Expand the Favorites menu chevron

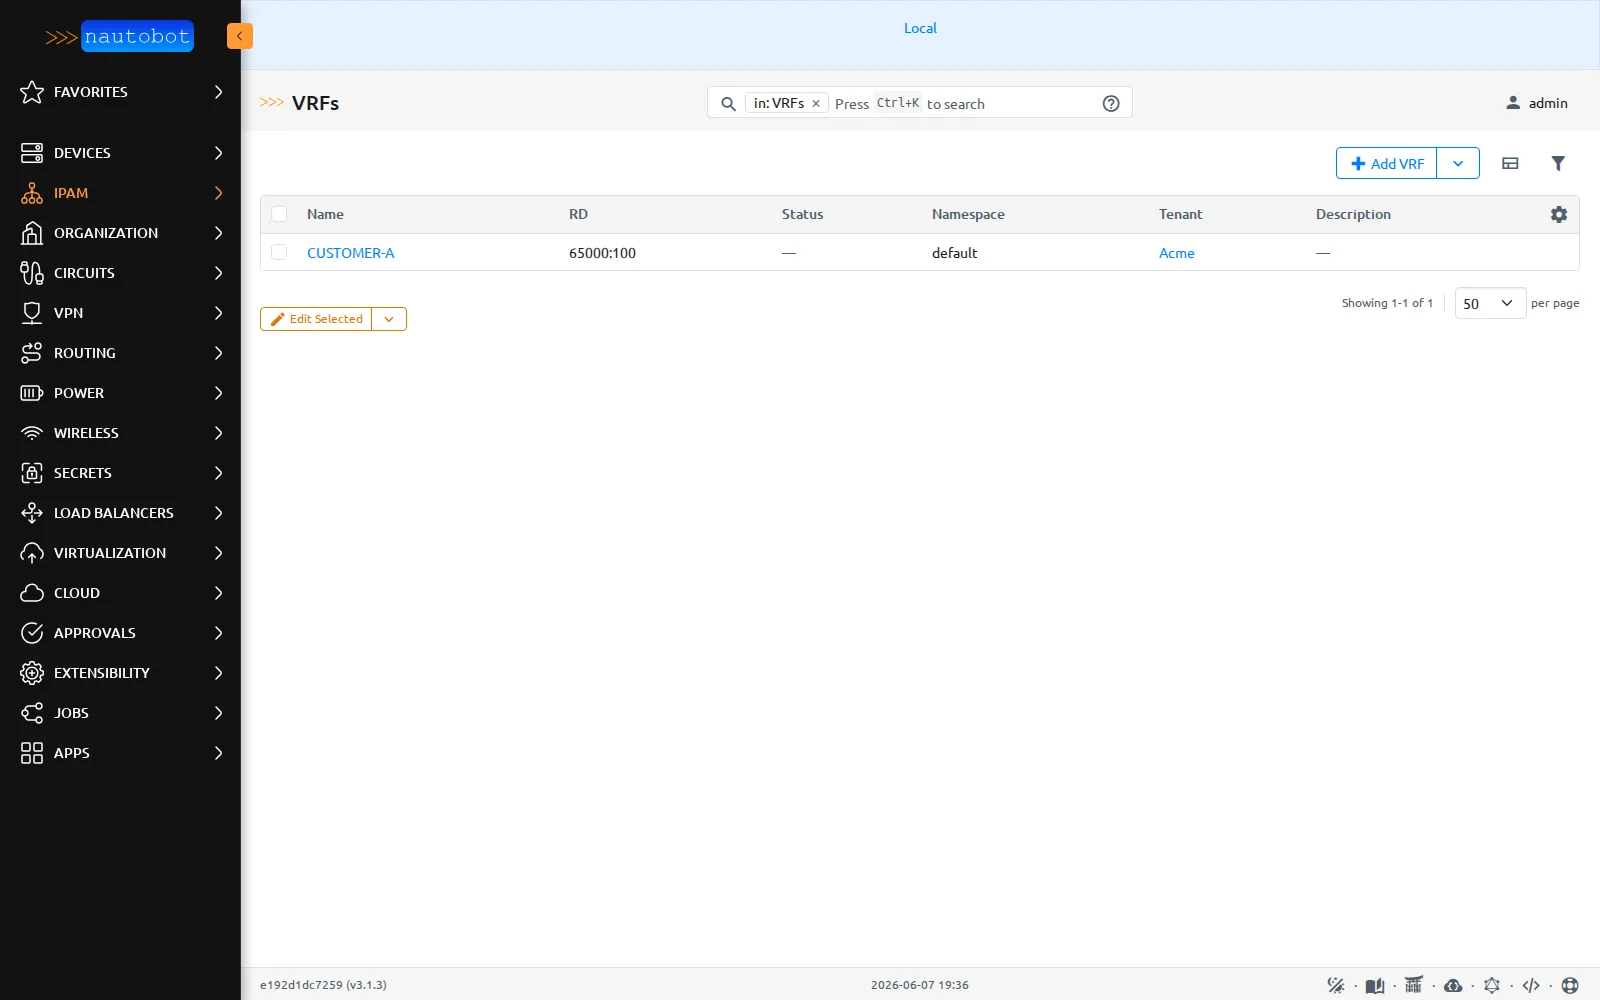(x=218, y=92)
